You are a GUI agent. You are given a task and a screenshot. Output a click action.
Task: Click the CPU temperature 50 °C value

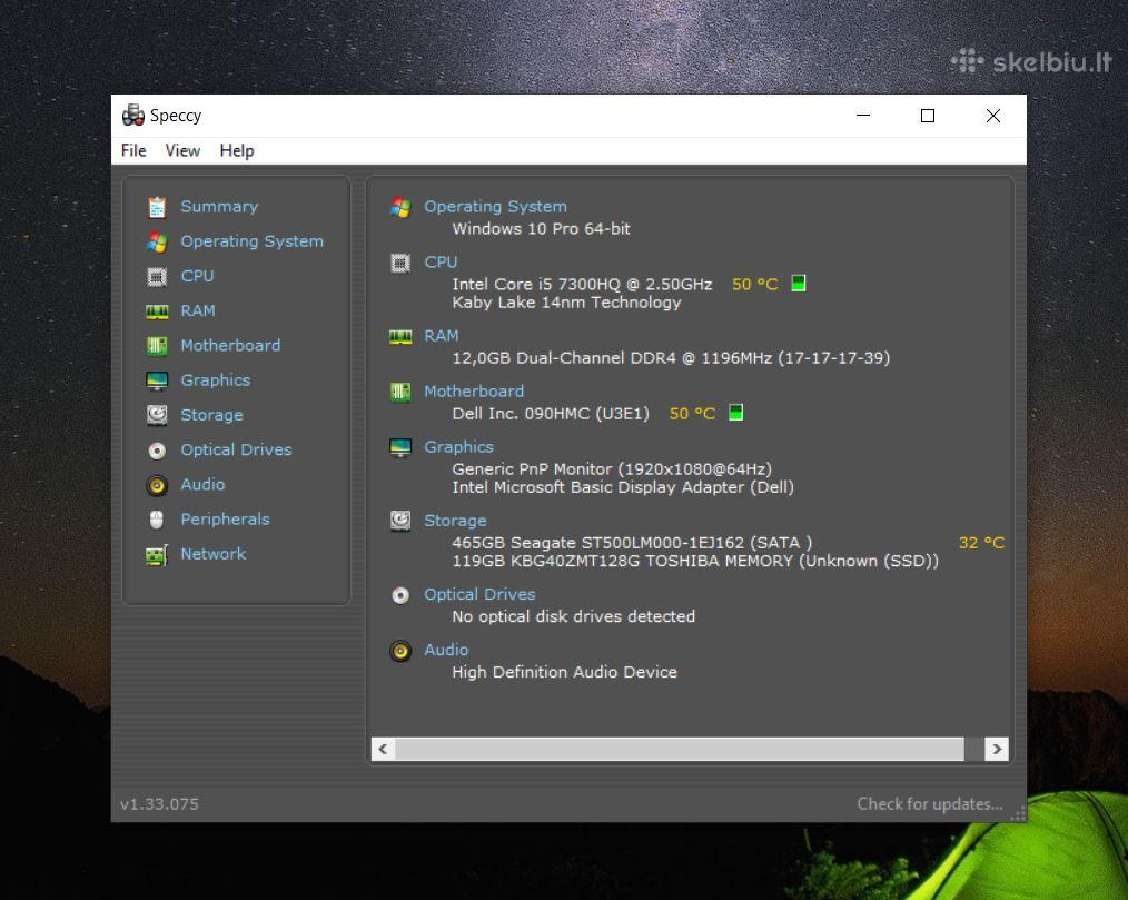click(755, 284)
